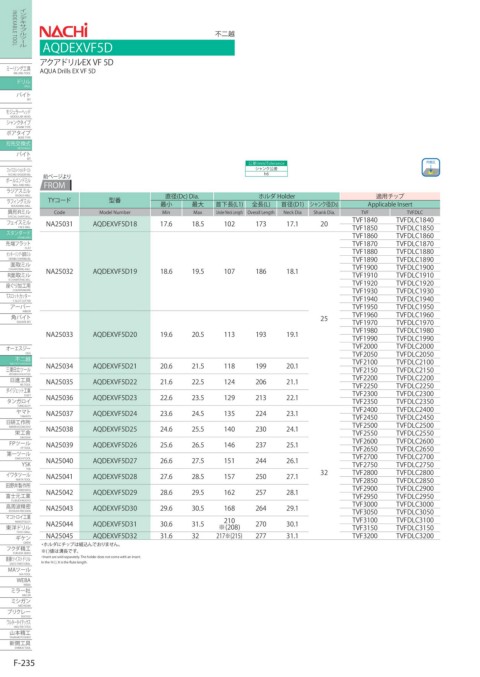480x677 pixels.
Task: Click the F-235 page number
Action: click(x=24, y=663)
